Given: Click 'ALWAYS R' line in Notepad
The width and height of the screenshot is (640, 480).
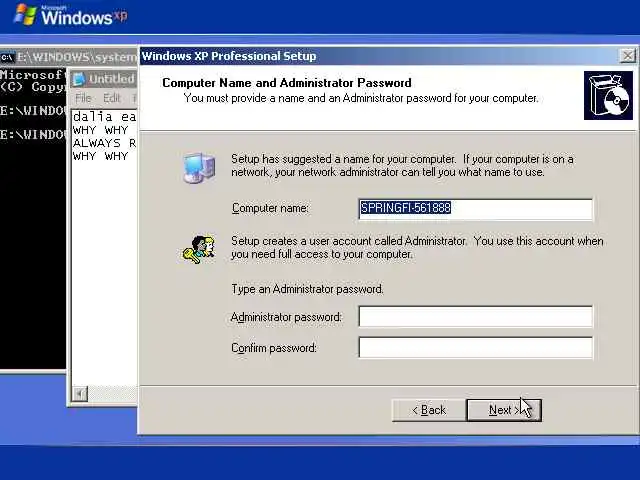Looking at the screenshot, I should tap(104, 143).
